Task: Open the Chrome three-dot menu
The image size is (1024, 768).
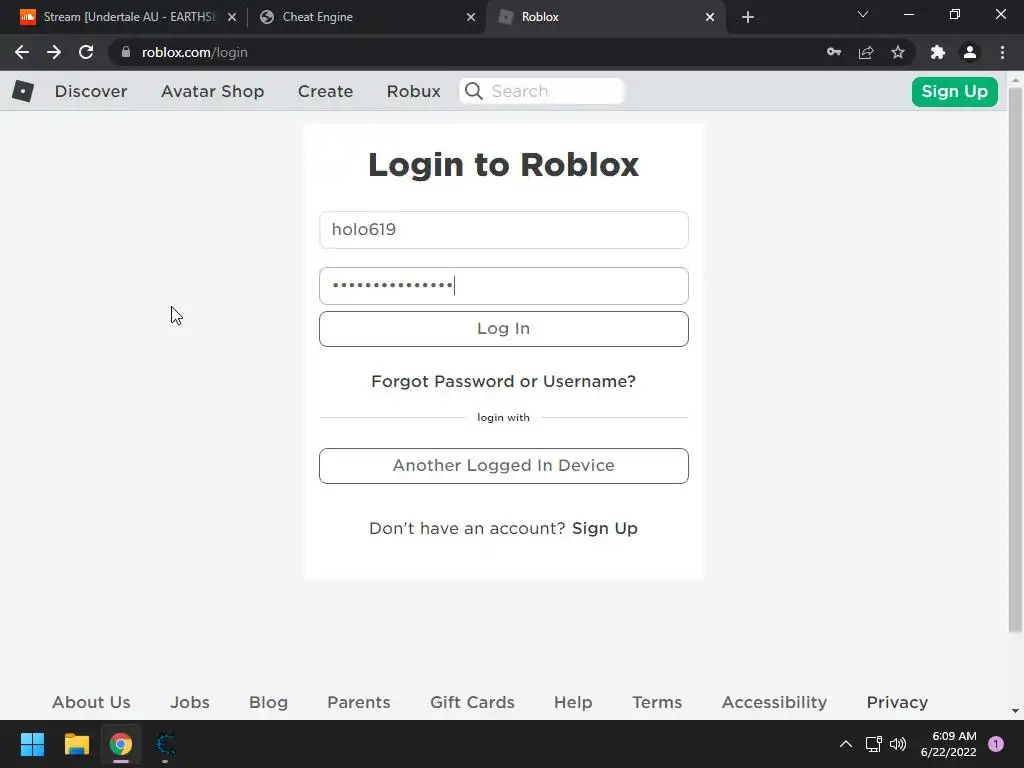Action: 1002,52
